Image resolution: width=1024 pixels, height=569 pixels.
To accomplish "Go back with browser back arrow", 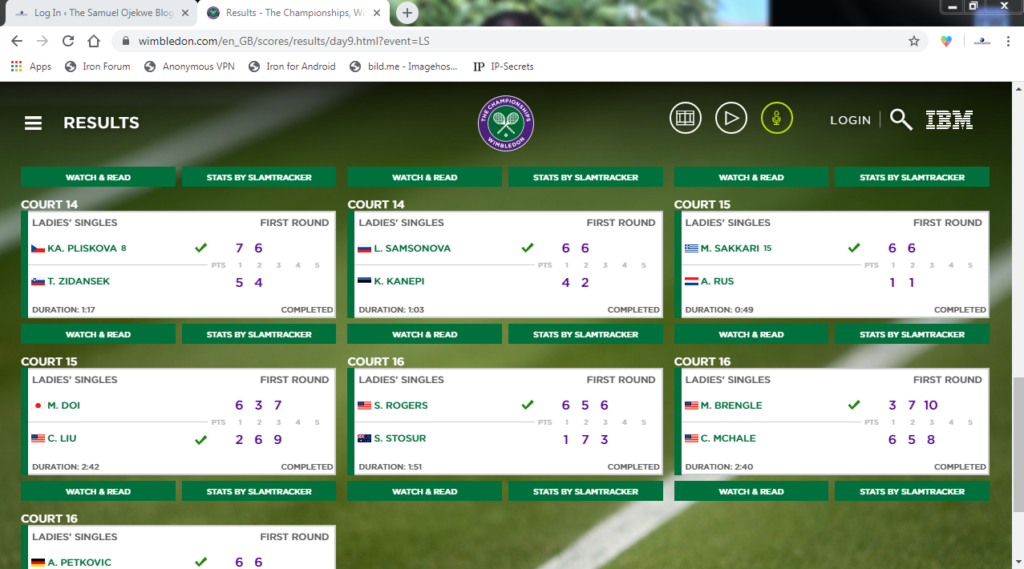I will (17, 41).
